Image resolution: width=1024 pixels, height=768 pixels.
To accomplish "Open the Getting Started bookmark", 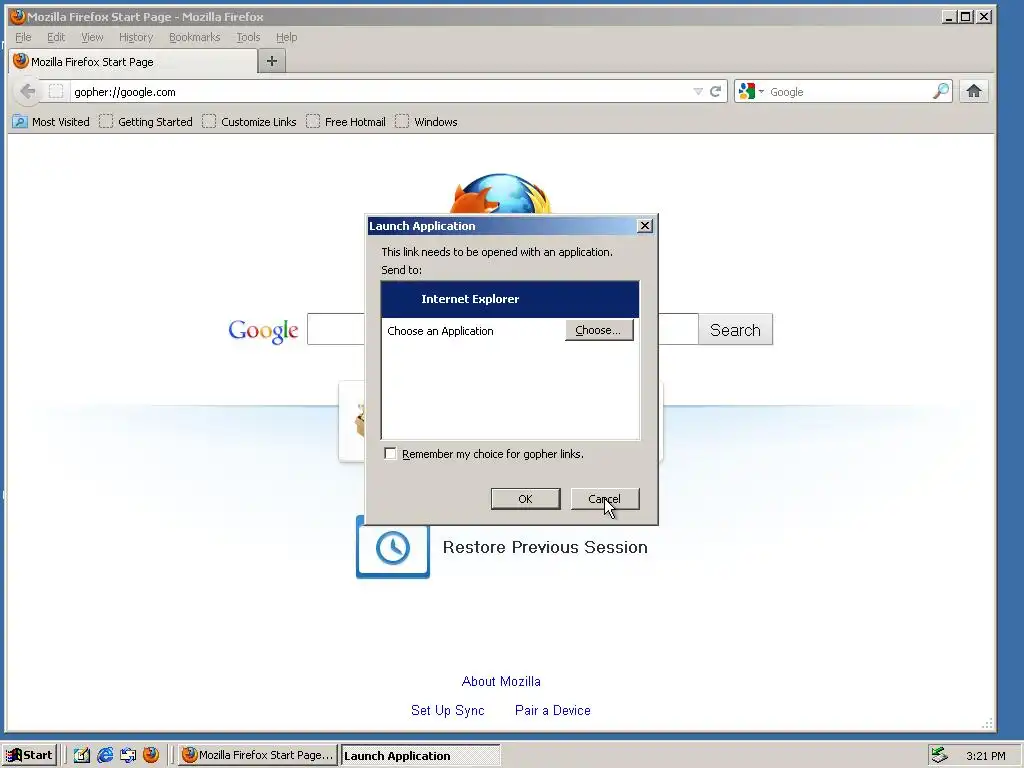I will (146, 121).
